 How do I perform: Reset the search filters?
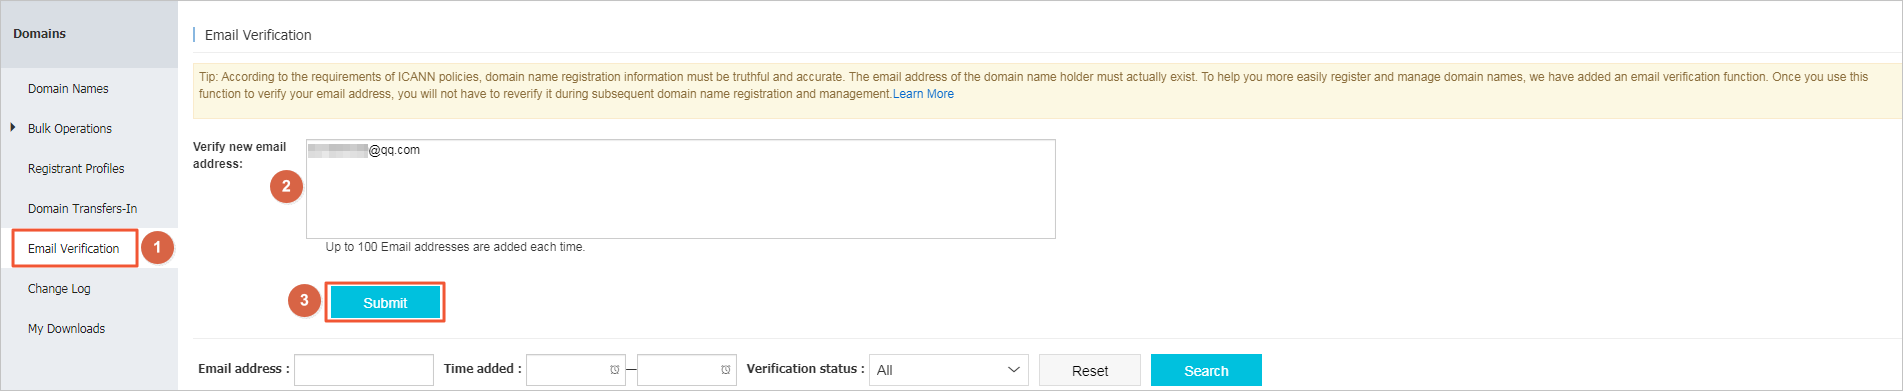click(1090, 370)
